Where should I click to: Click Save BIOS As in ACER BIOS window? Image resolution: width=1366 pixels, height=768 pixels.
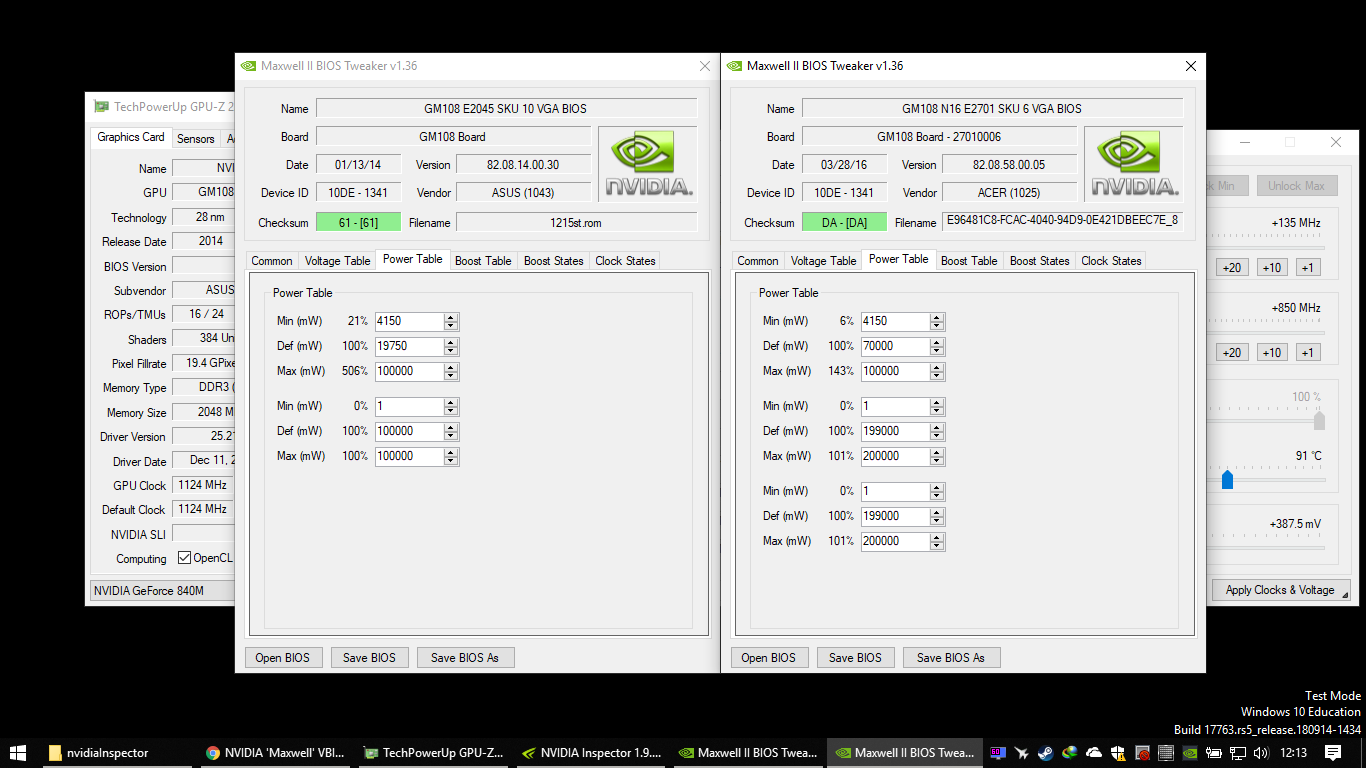coord(951,657)
